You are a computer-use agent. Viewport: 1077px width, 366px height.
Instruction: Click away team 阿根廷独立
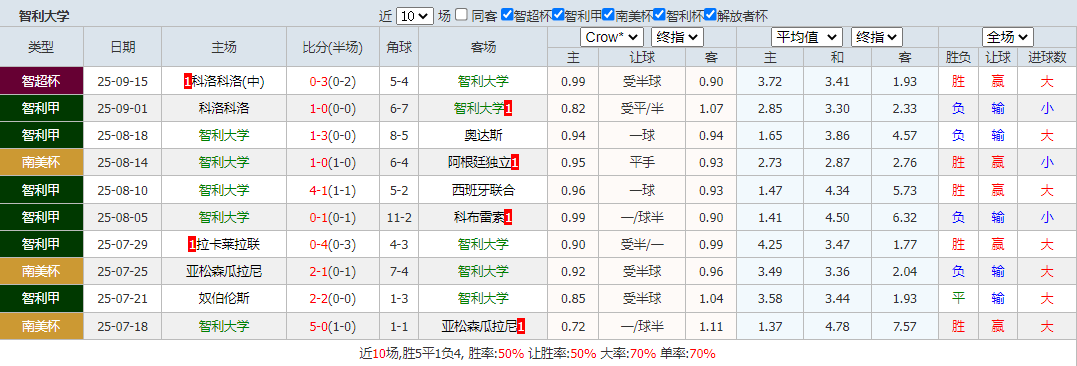[x=479, y=163]
